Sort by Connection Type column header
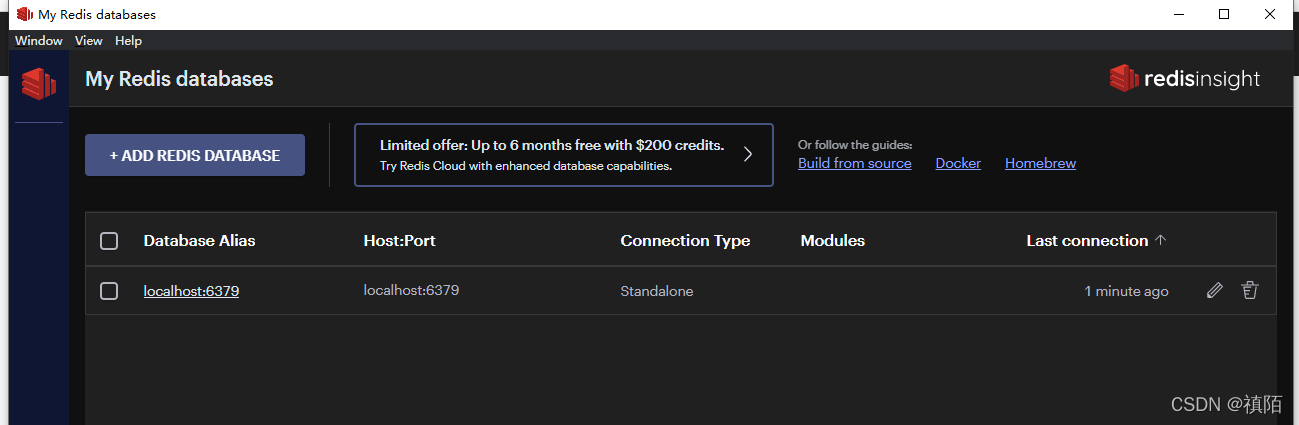1299x425 pixels. (x=685, y=241)
